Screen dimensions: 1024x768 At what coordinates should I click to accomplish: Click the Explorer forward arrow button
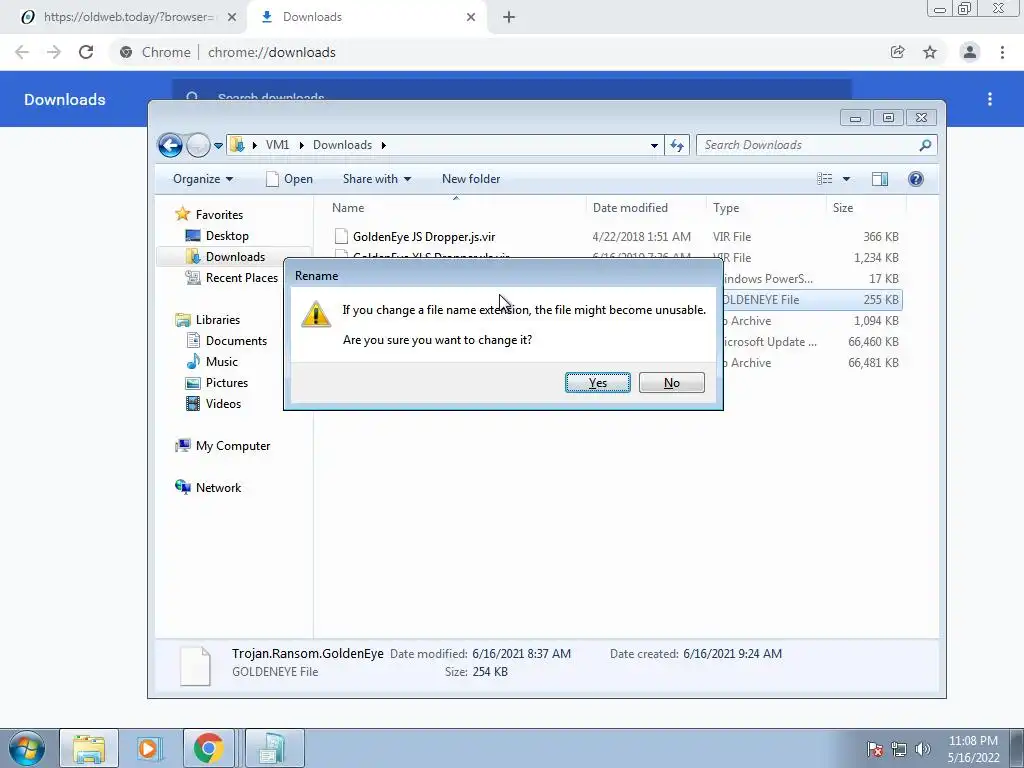(198, 145)
